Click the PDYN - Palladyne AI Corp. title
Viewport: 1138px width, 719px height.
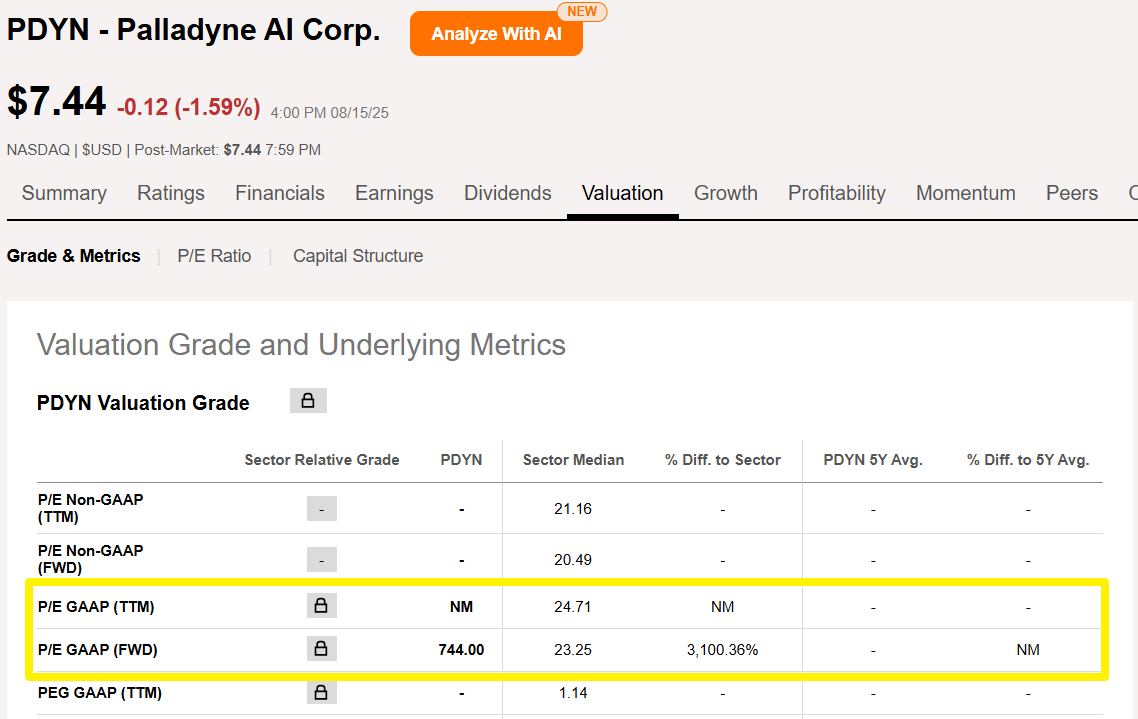coord(193,30)
